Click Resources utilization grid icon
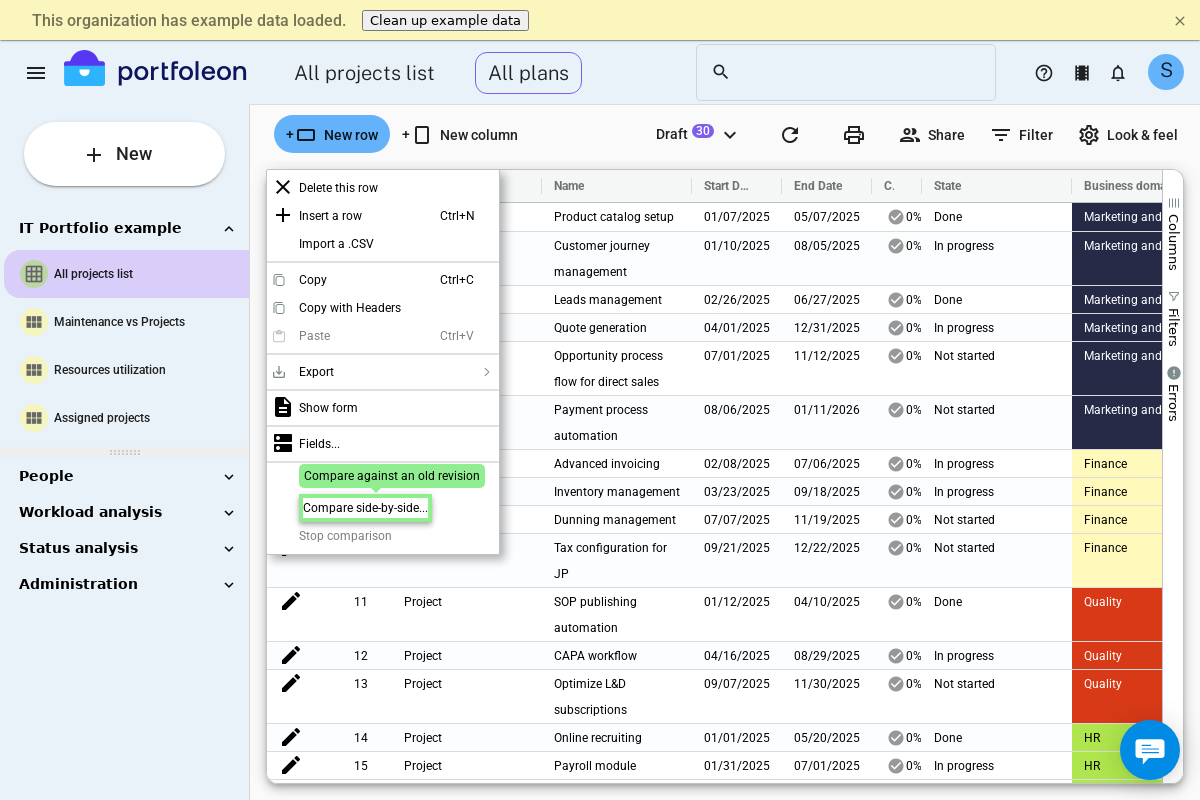This screenshot has width=1200, height=800. coord(34,370)
